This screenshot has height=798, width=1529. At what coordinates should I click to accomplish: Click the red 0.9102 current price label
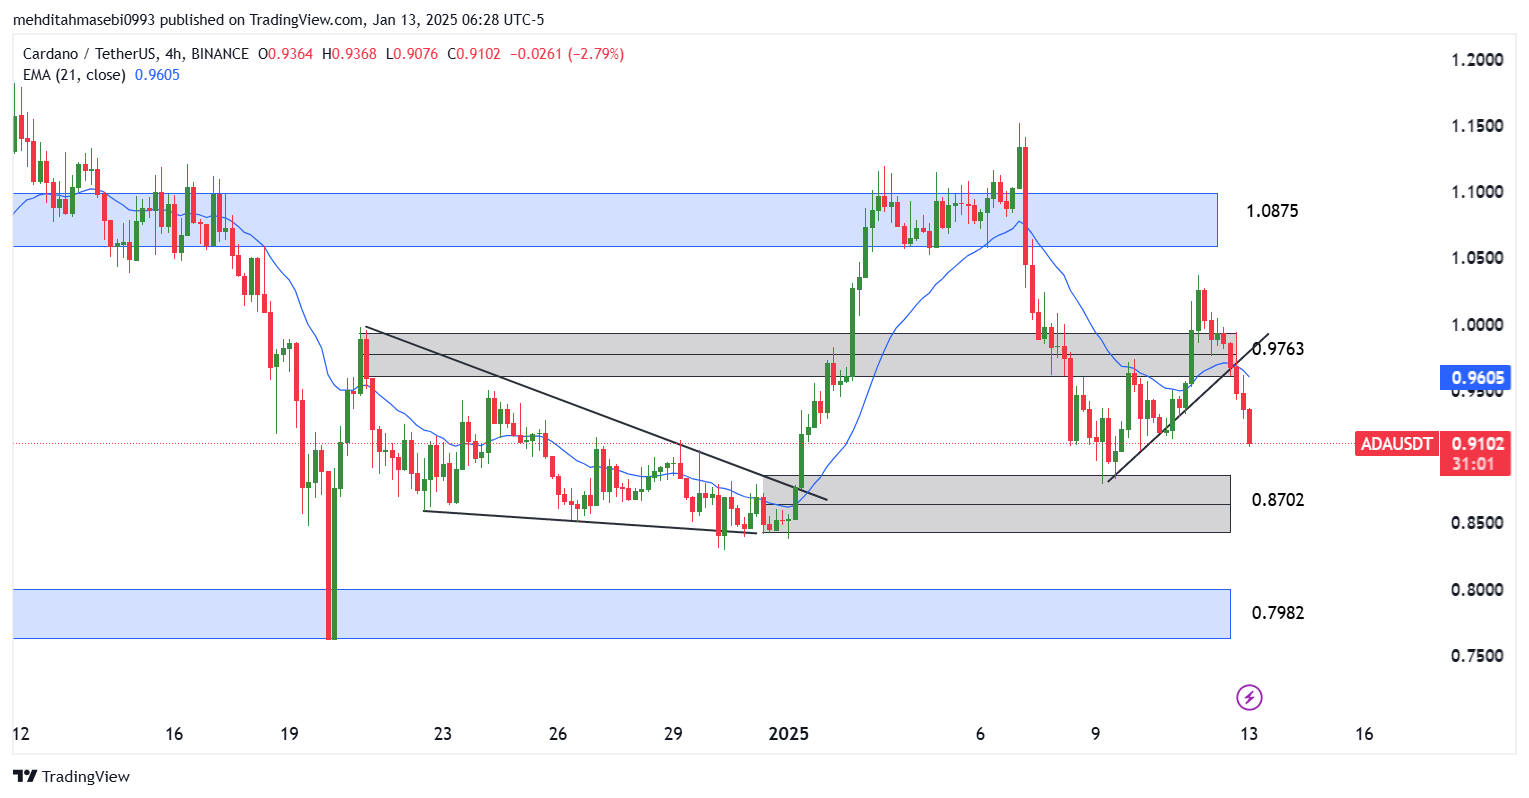[1475, 443]
